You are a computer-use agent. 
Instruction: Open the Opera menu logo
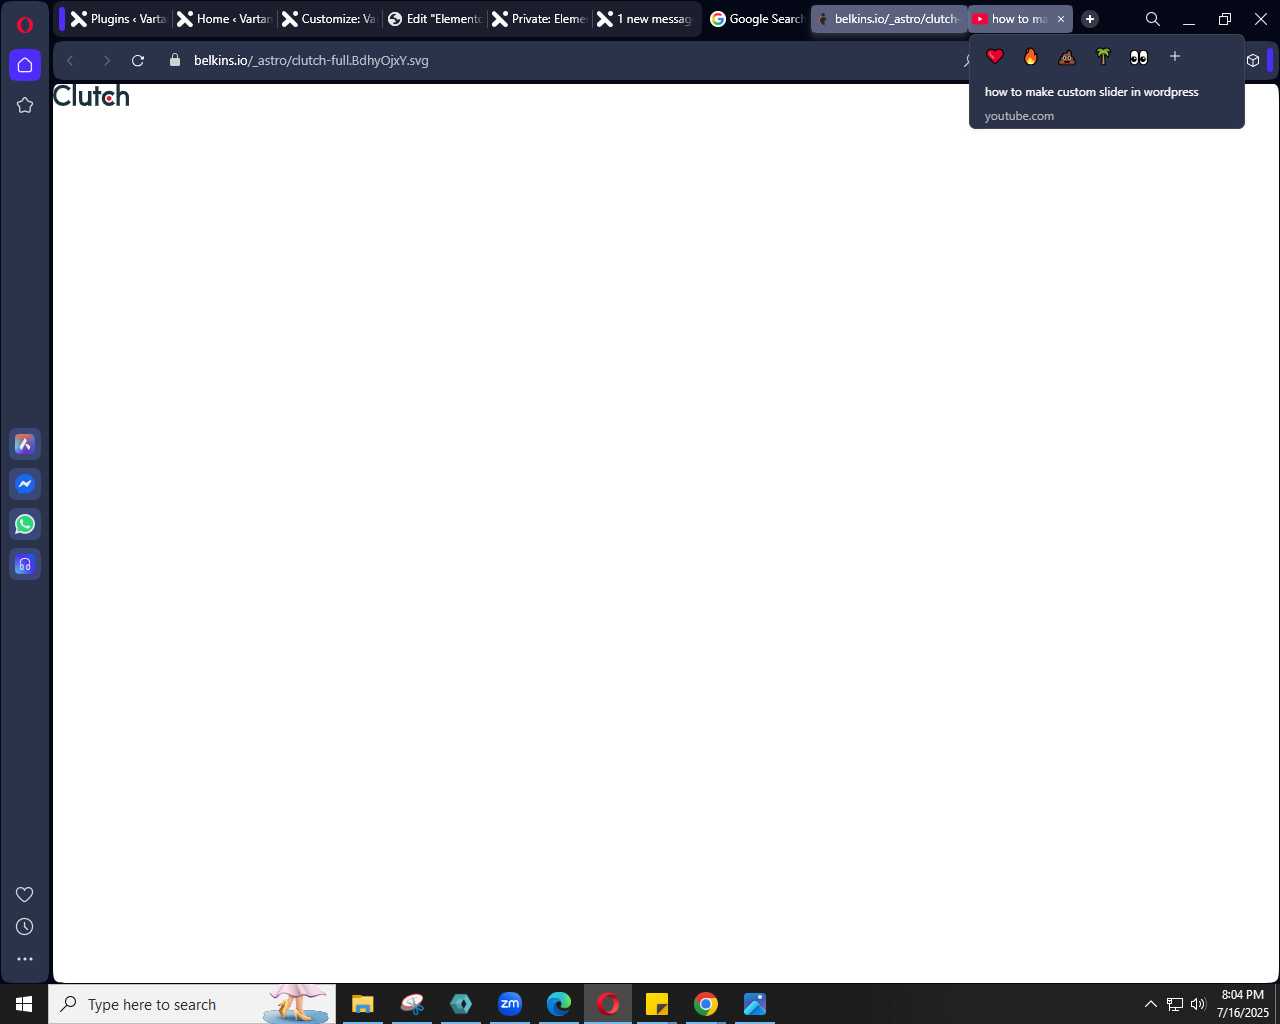click(x=25, y=25)
